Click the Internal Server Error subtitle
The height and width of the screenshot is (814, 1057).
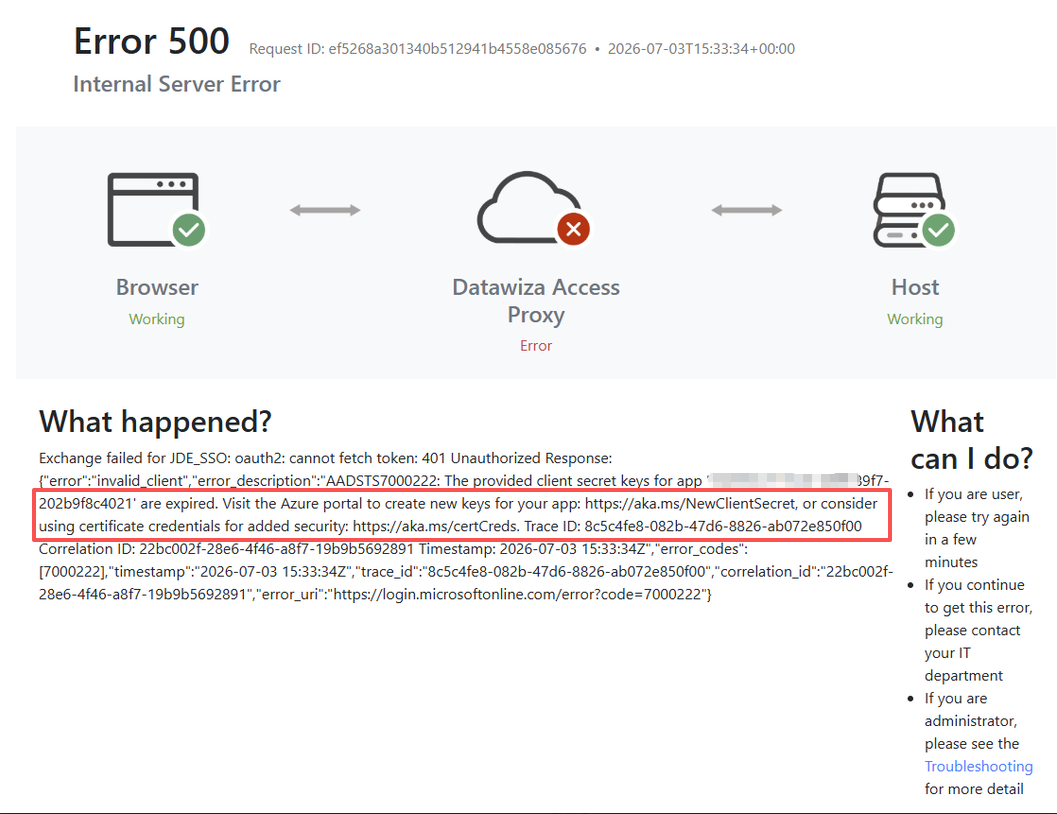(177, 84)
